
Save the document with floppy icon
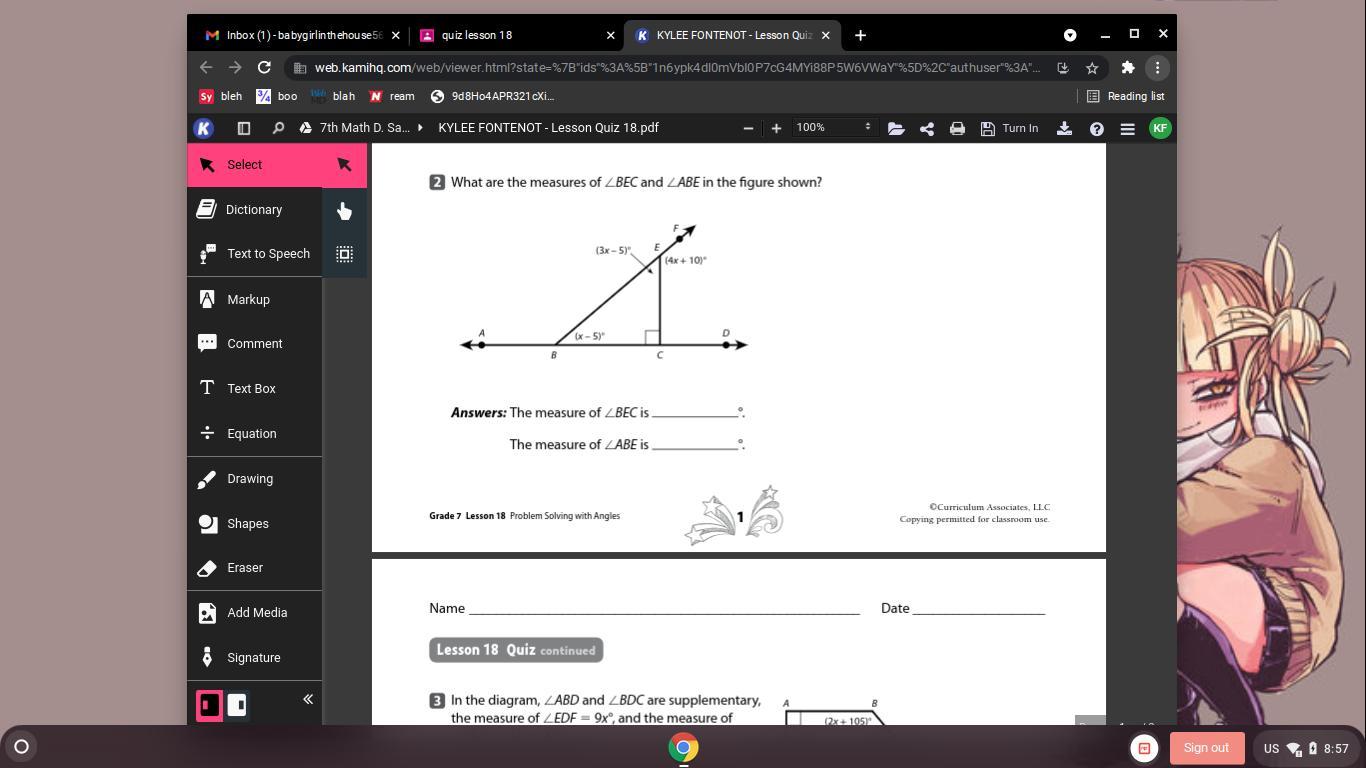987,128
